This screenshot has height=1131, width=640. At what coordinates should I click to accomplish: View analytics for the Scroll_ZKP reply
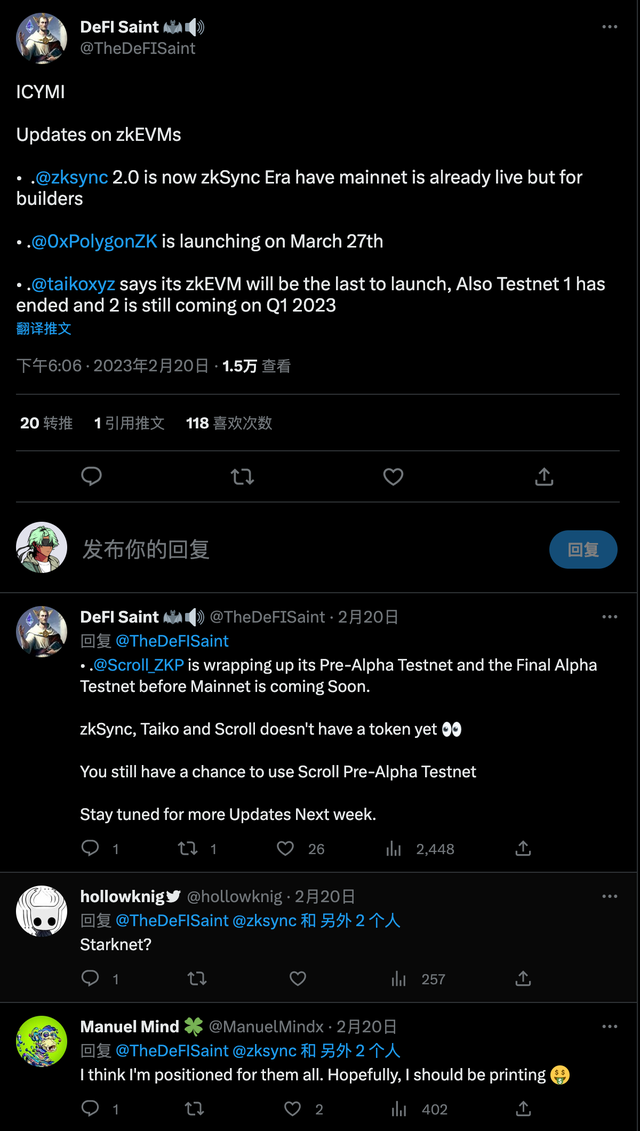click(x=394, y=849)
